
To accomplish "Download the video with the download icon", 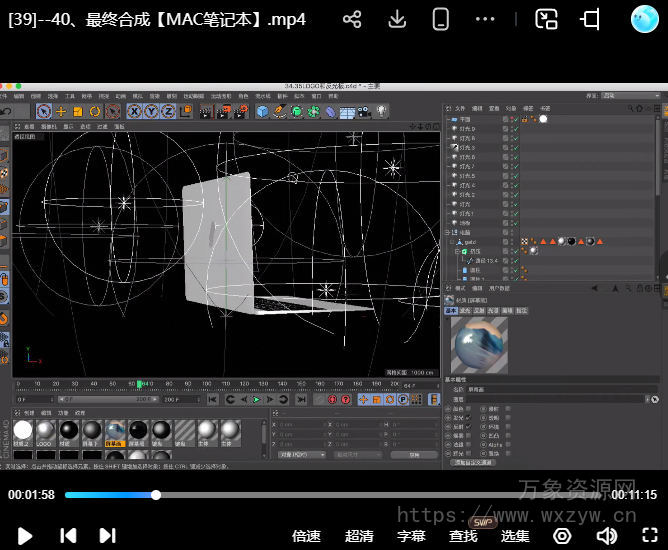I will coord(397,19).
